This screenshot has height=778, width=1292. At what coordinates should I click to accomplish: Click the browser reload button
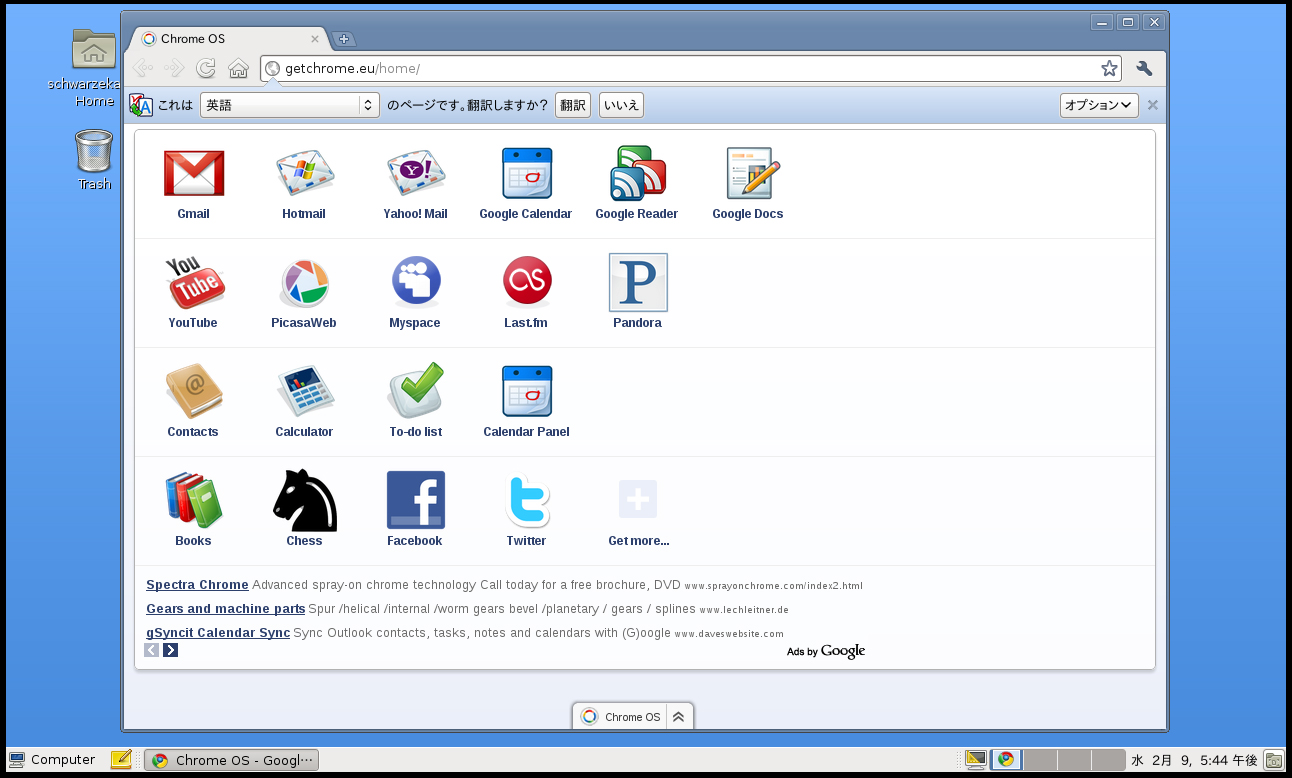(x=206, y=68)
